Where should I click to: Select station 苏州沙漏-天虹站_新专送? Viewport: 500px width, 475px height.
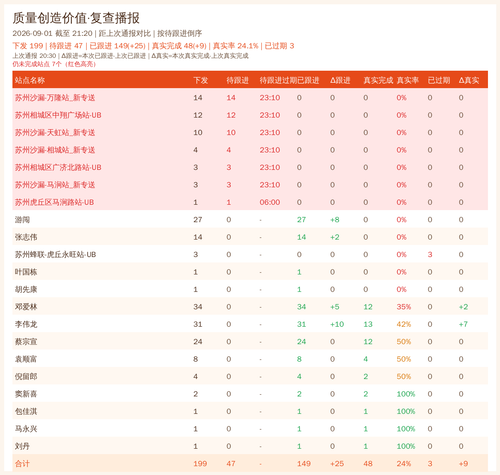coord(55,133)
